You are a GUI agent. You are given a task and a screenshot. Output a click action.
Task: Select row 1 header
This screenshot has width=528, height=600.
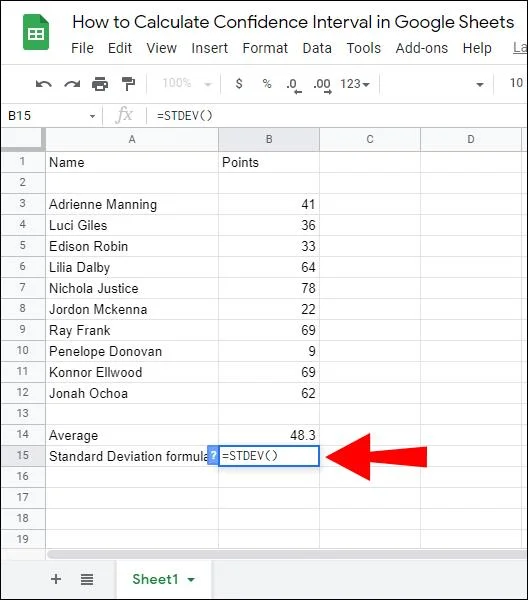23,162
